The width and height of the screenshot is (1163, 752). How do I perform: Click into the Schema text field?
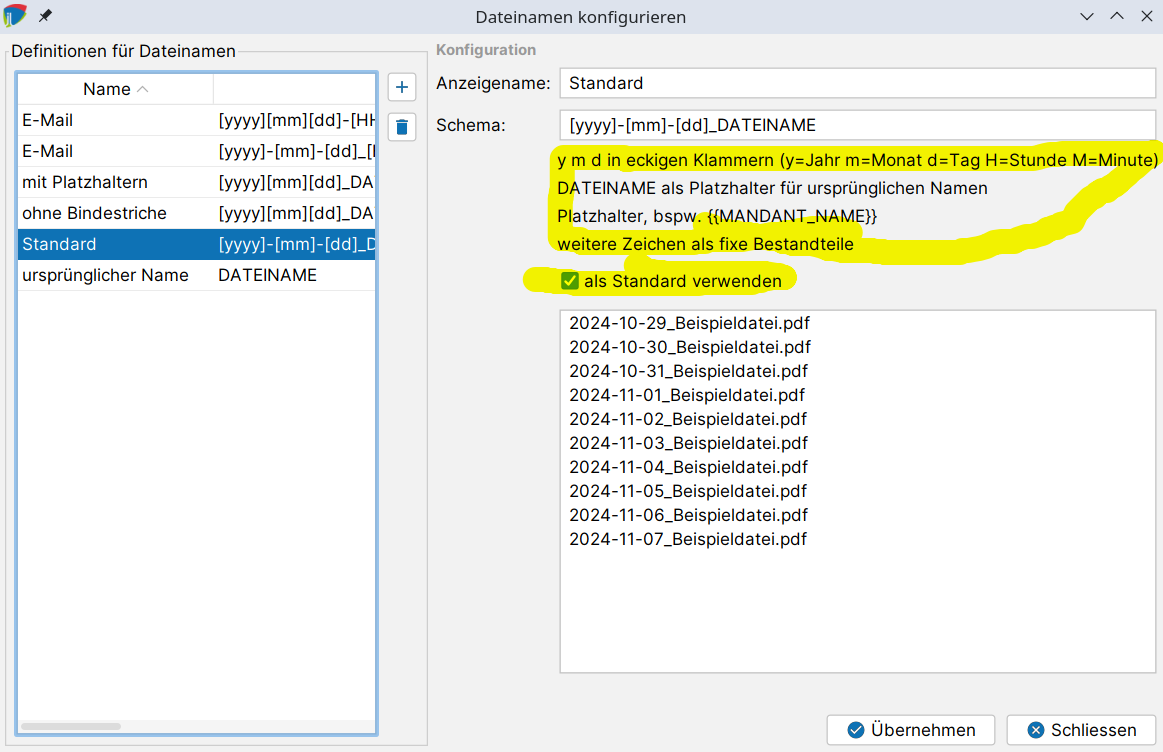[856, 125]
